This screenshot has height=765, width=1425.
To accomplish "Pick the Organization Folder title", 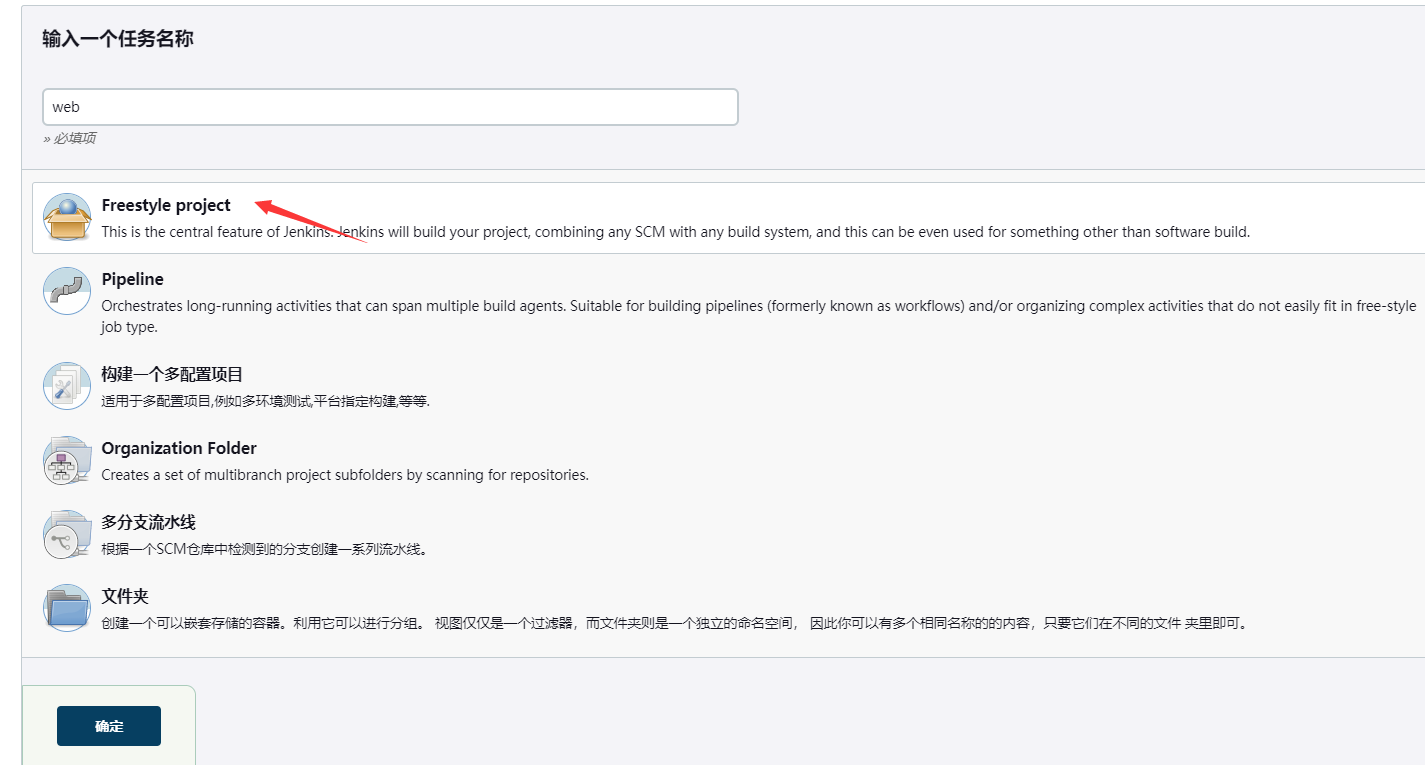I will pos(179,448).
